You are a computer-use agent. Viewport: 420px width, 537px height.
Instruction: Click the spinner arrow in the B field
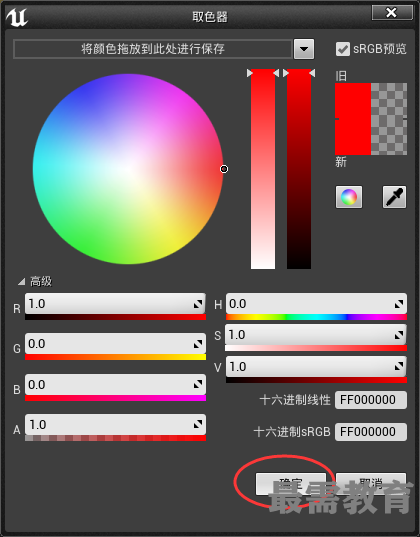coord(198,385)
